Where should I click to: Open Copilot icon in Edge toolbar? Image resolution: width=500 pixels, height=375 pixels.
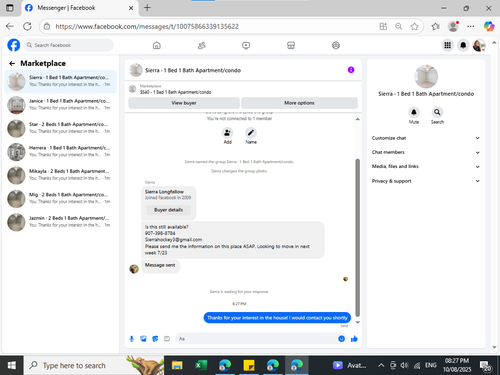point(489,26)
